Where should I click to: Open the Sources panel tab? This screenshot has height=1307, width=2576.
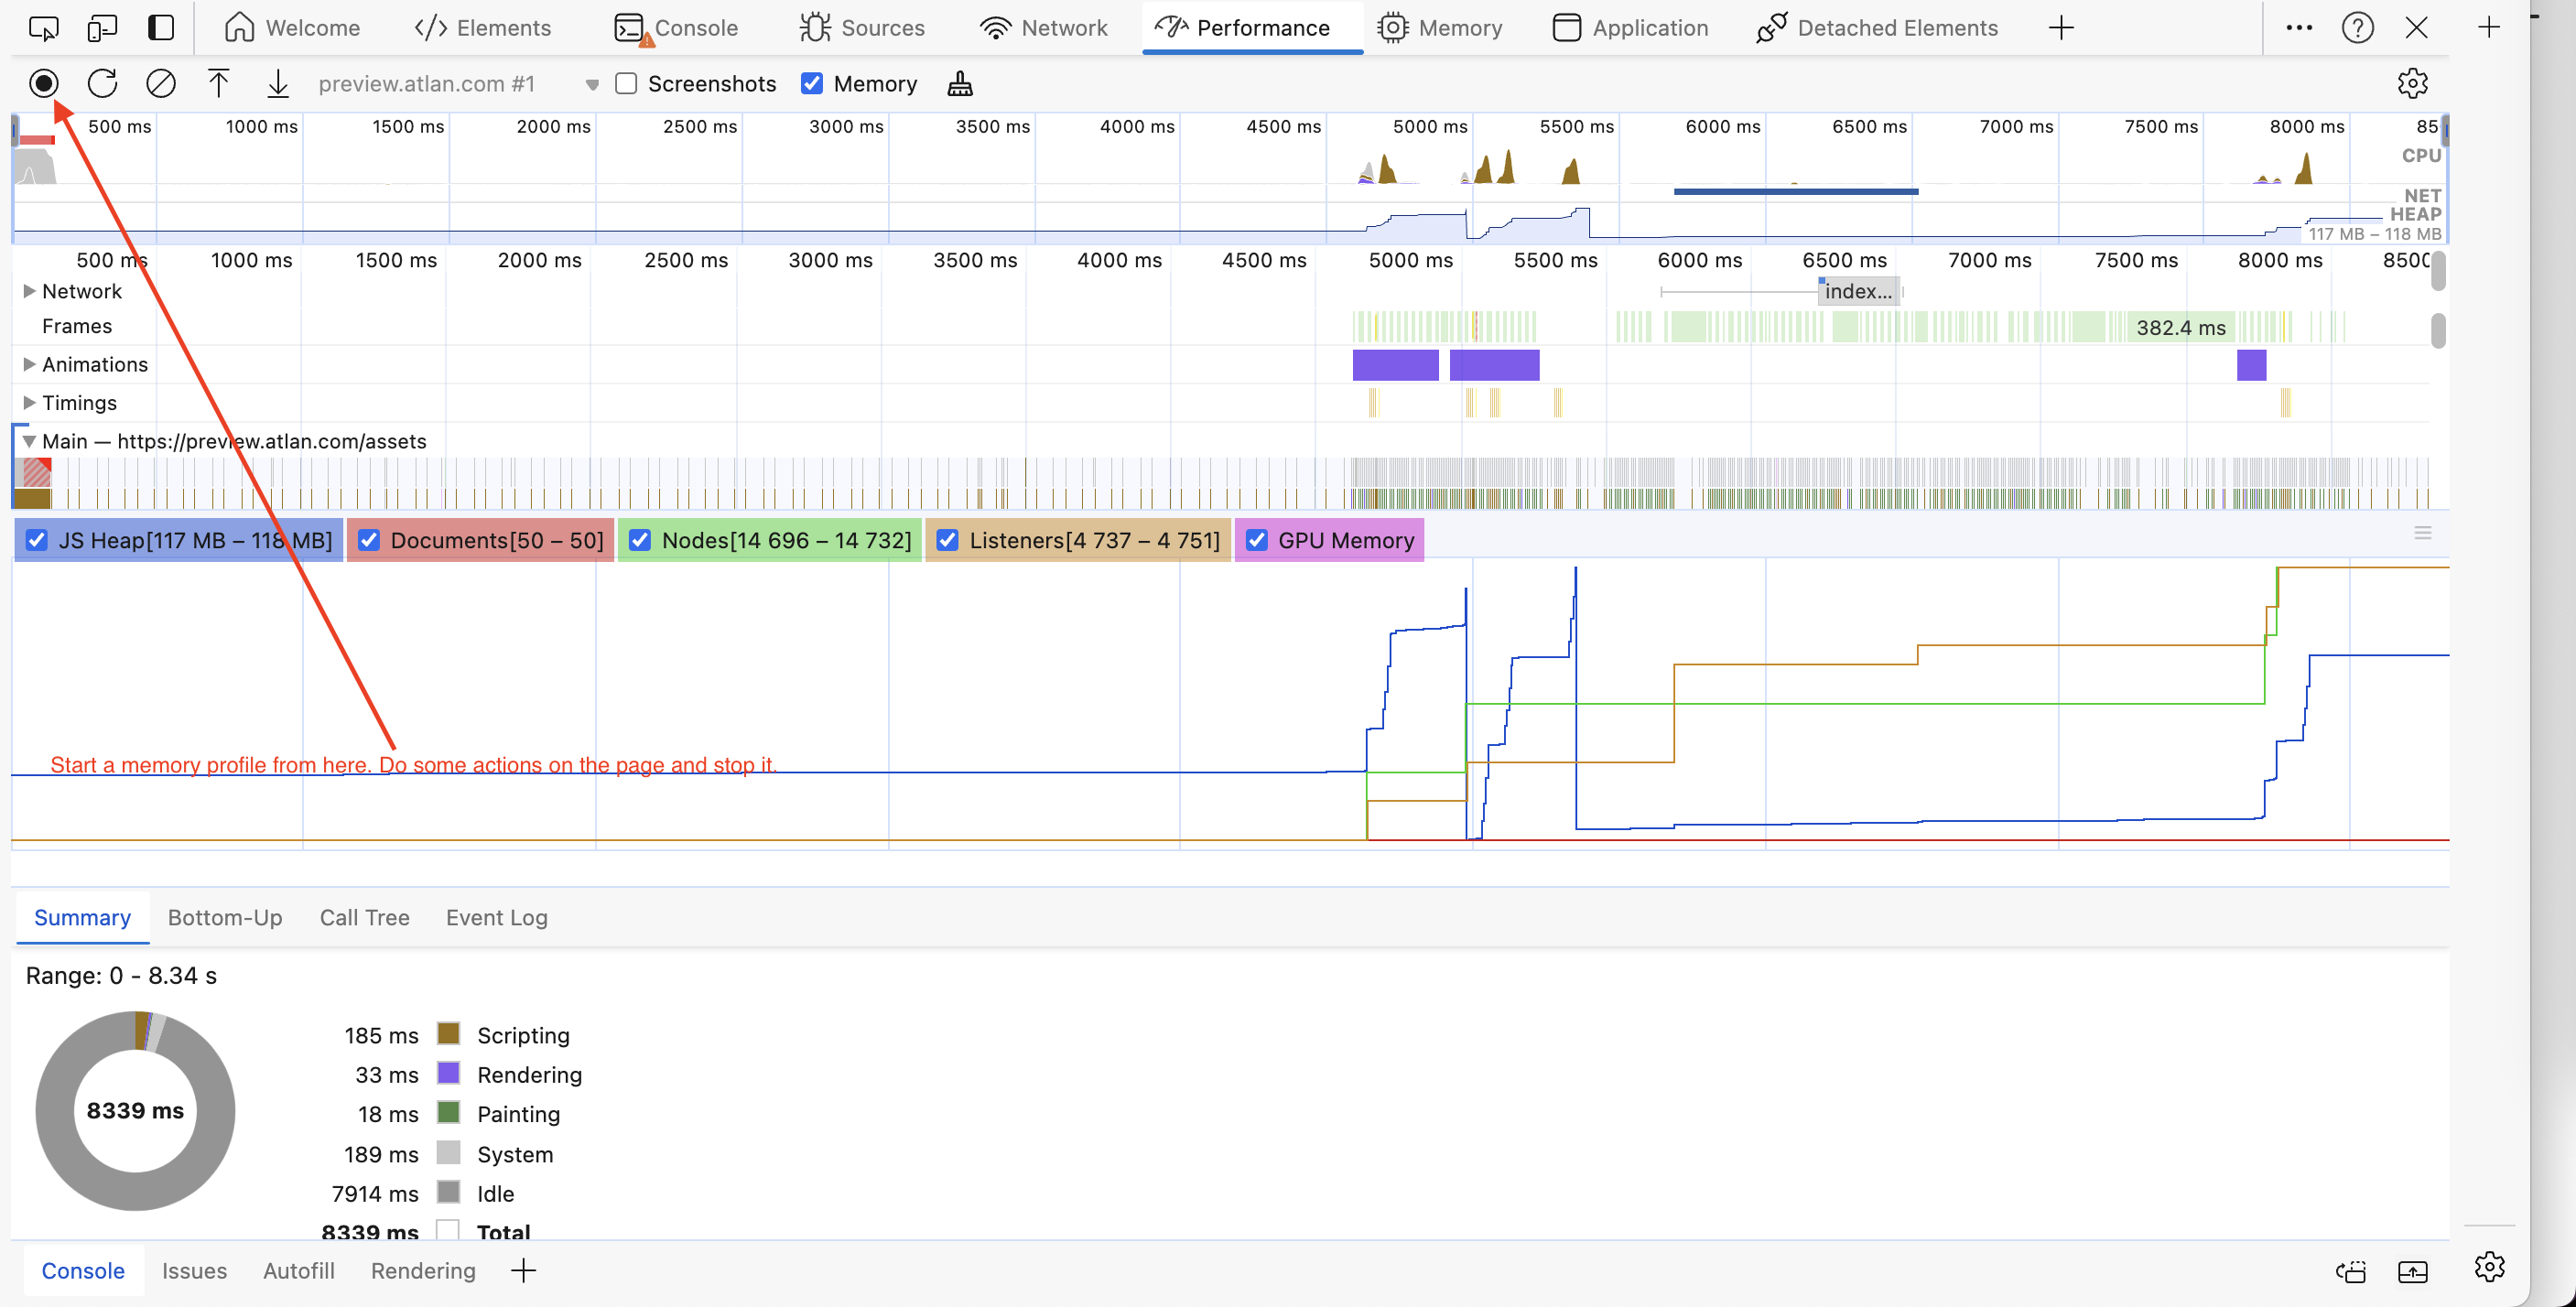(x=862, y=27)
